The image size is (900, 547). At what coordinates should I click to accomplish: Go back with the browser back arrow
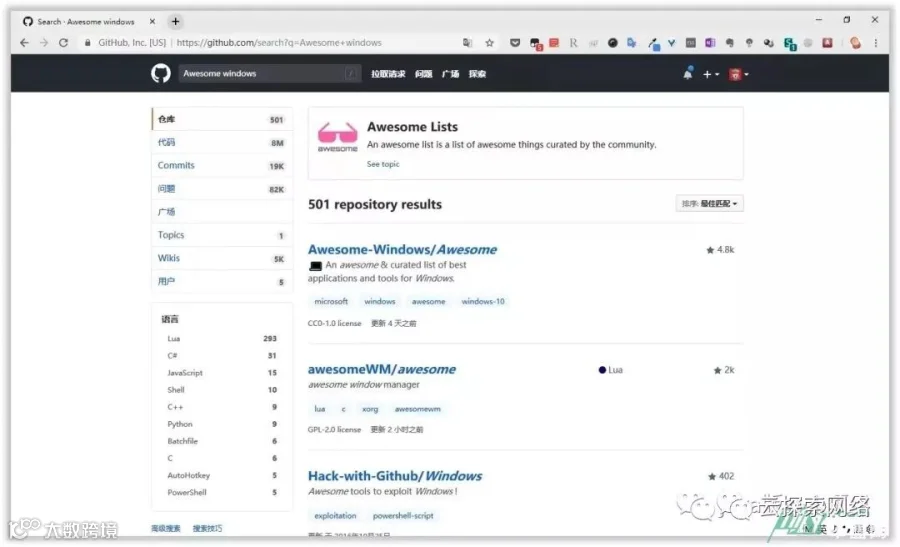click(24, 42)
